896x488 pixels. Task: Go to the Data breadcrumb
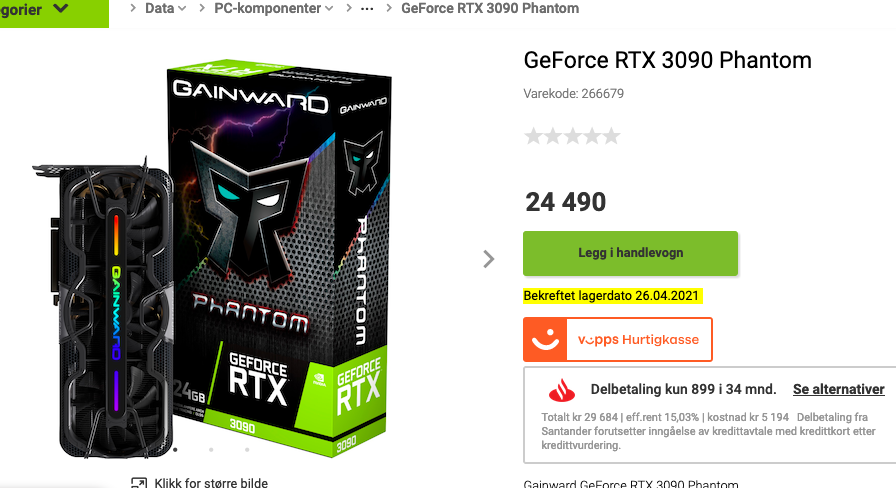(x=159, y=9)
